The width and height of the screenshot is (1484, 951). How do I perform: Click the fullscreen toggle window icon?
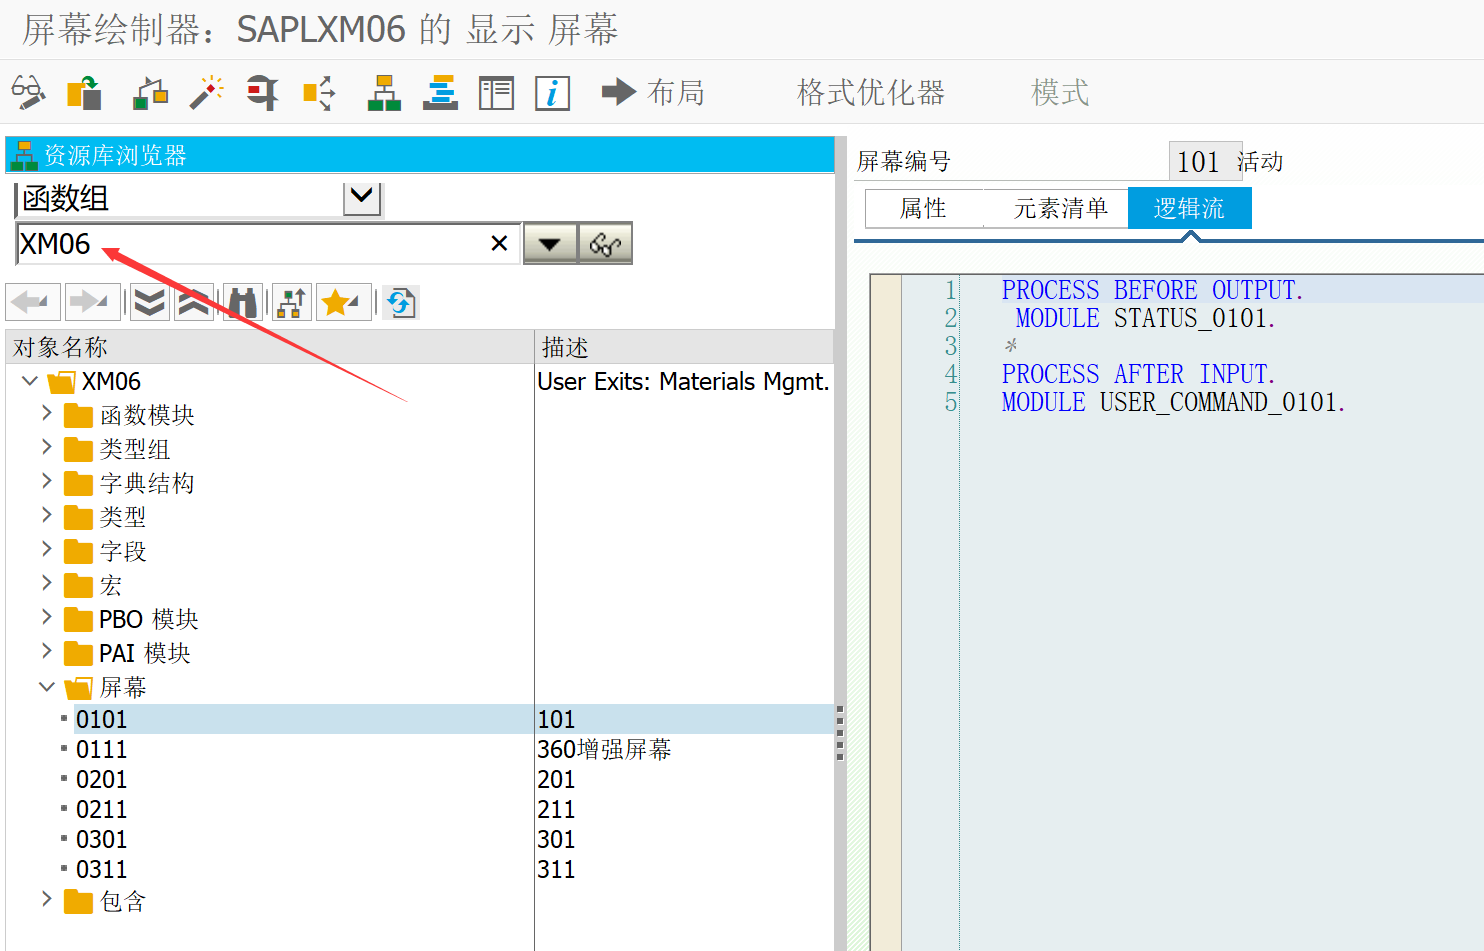[x=496, y=92]
